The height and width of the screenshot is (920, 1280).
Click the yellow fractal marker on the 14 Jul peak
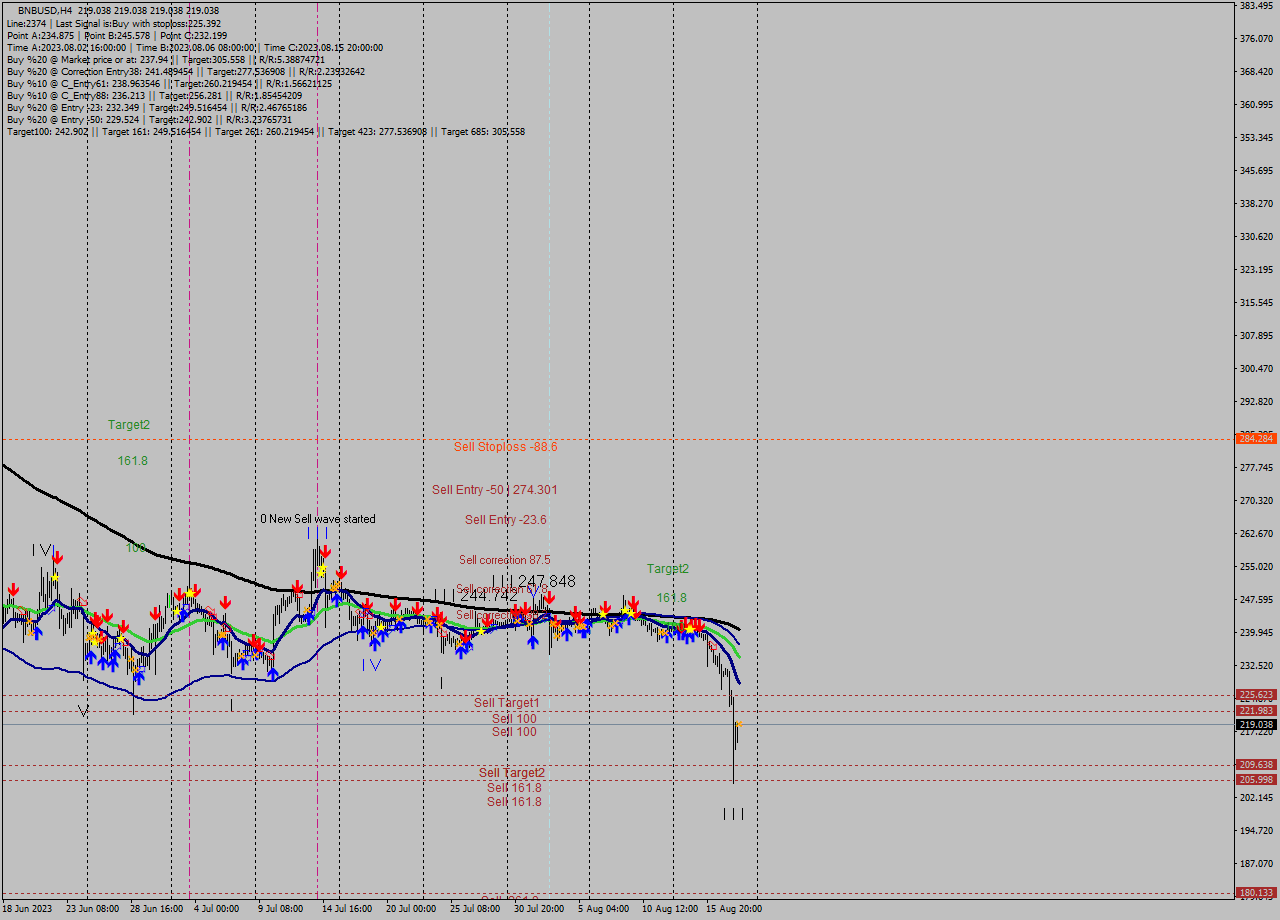coord(323,569)
